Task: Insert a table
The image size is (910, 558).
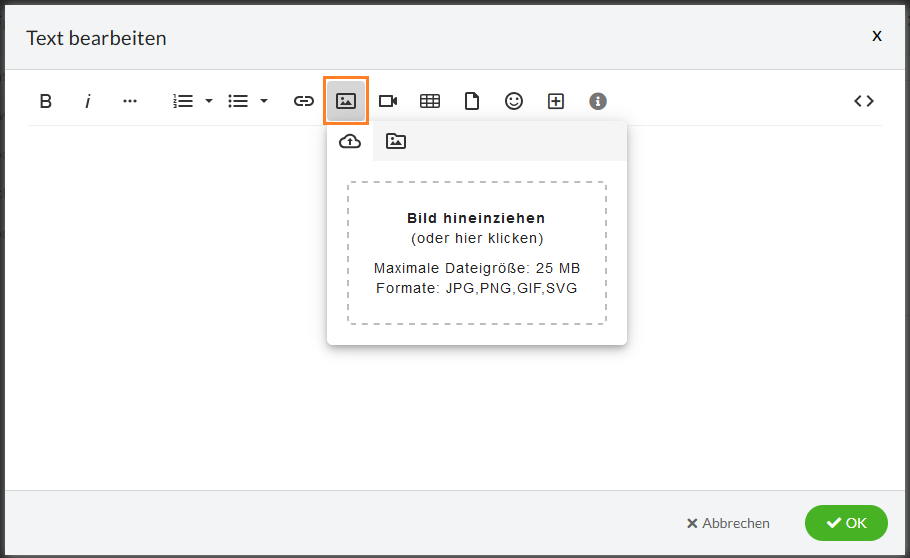Action: 430,101
